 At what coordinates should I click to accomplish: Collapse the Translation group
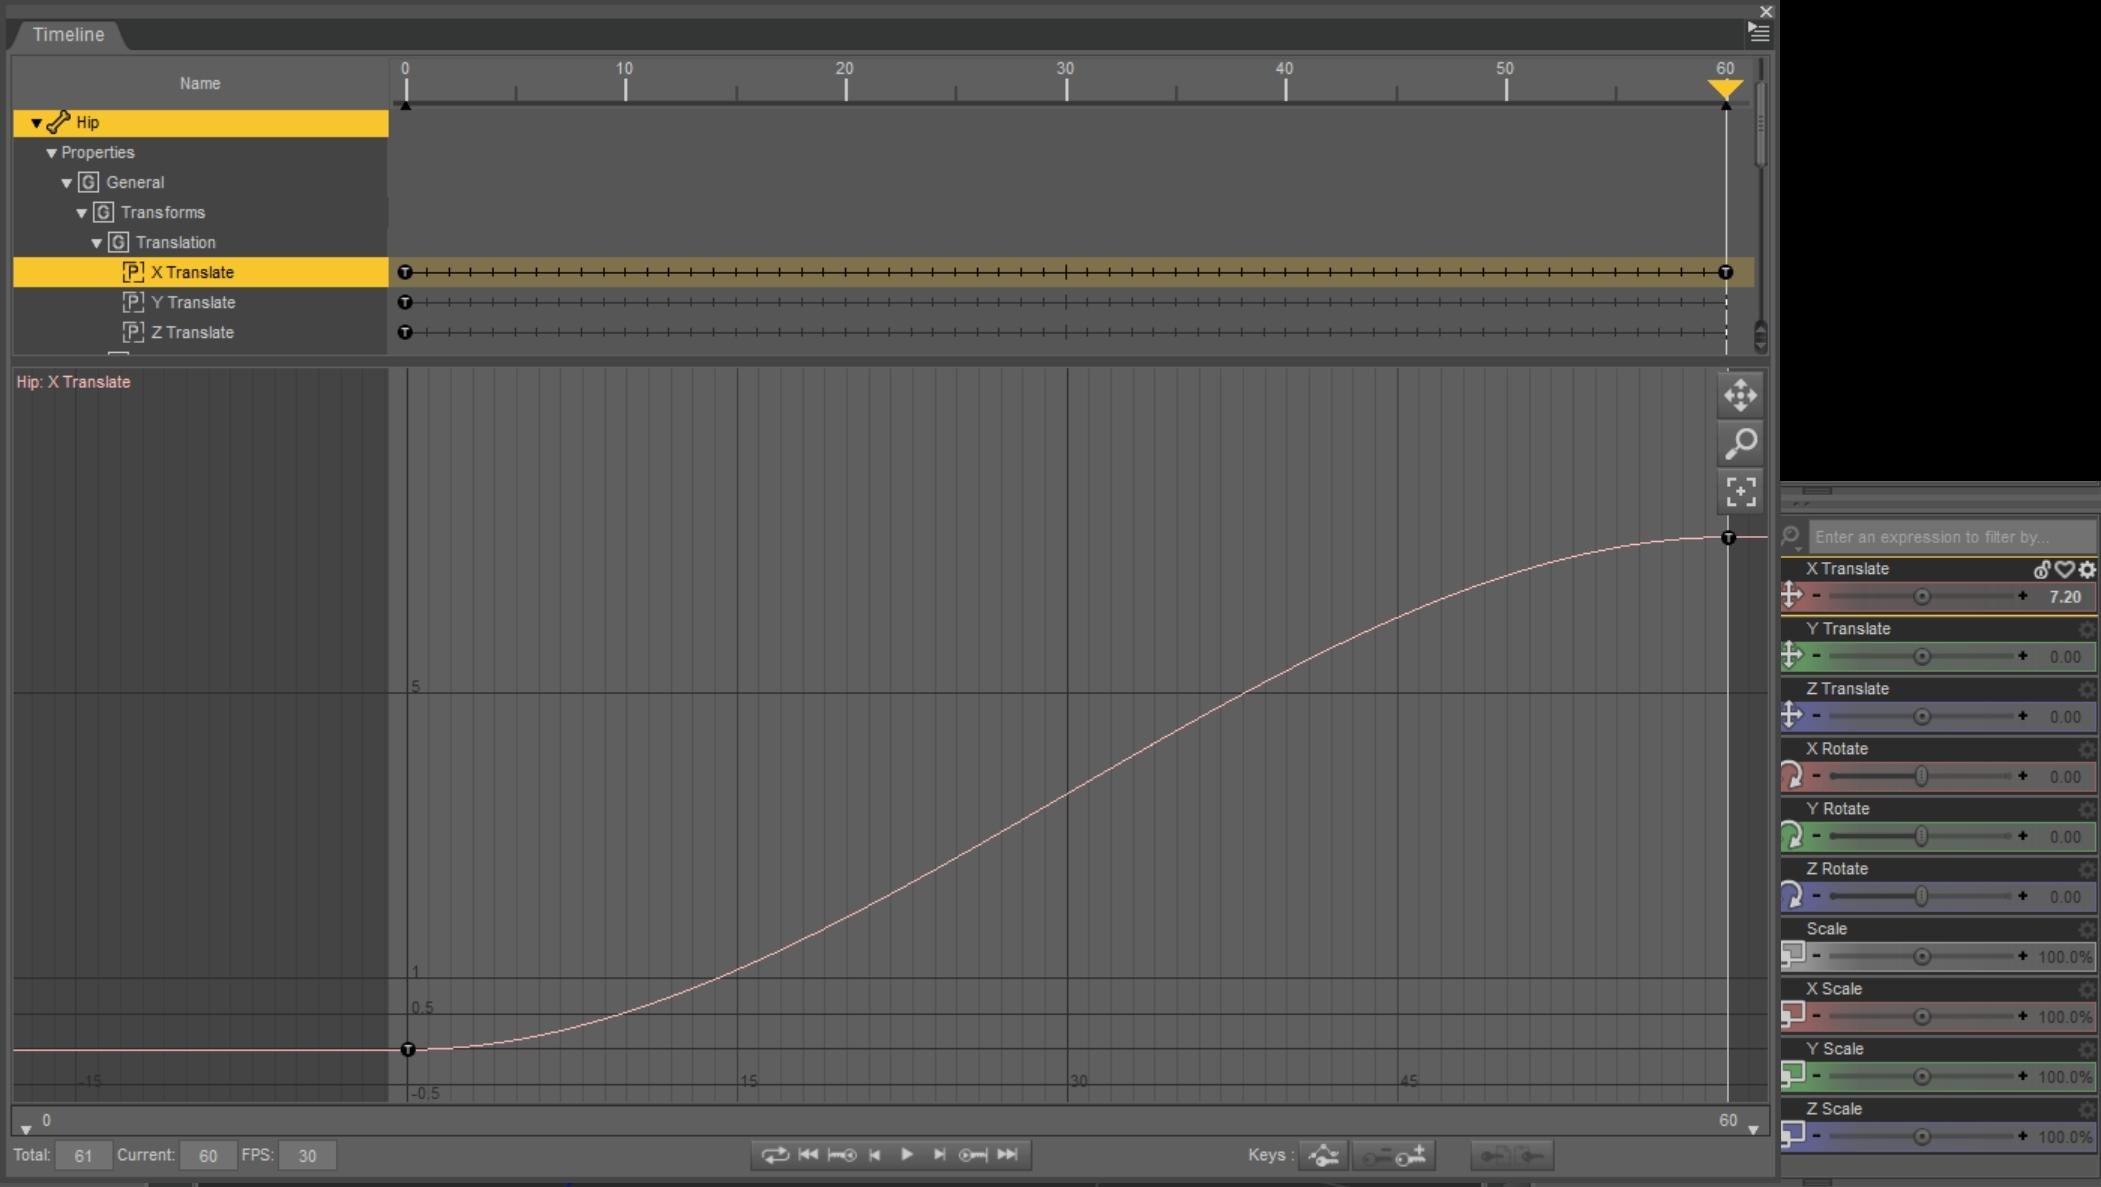coord(97,243)
